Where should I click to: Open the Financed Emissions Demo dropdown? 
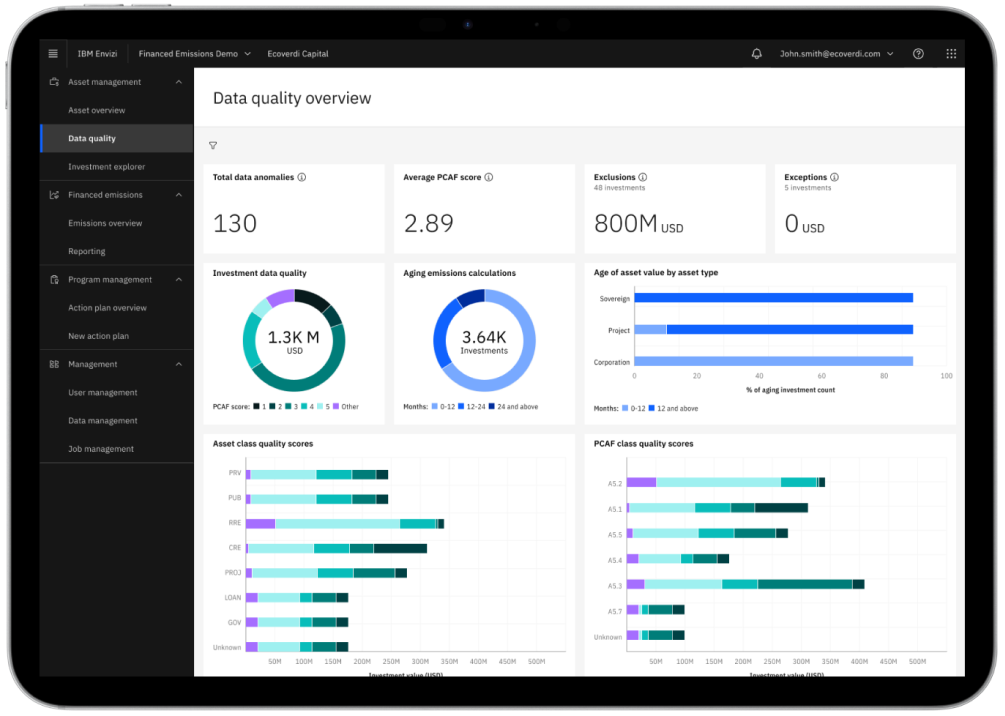tap(194, 54)
